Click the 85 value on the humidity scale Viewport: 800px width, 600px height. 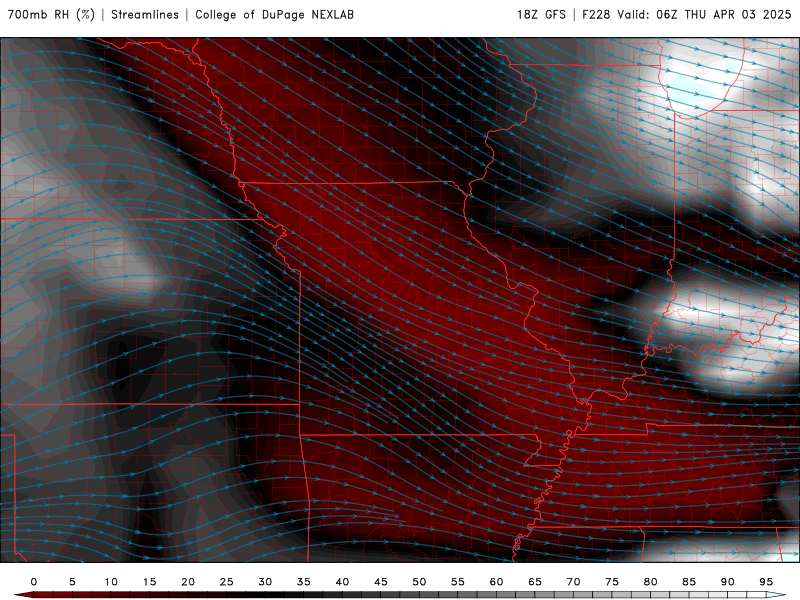(689, 582)
